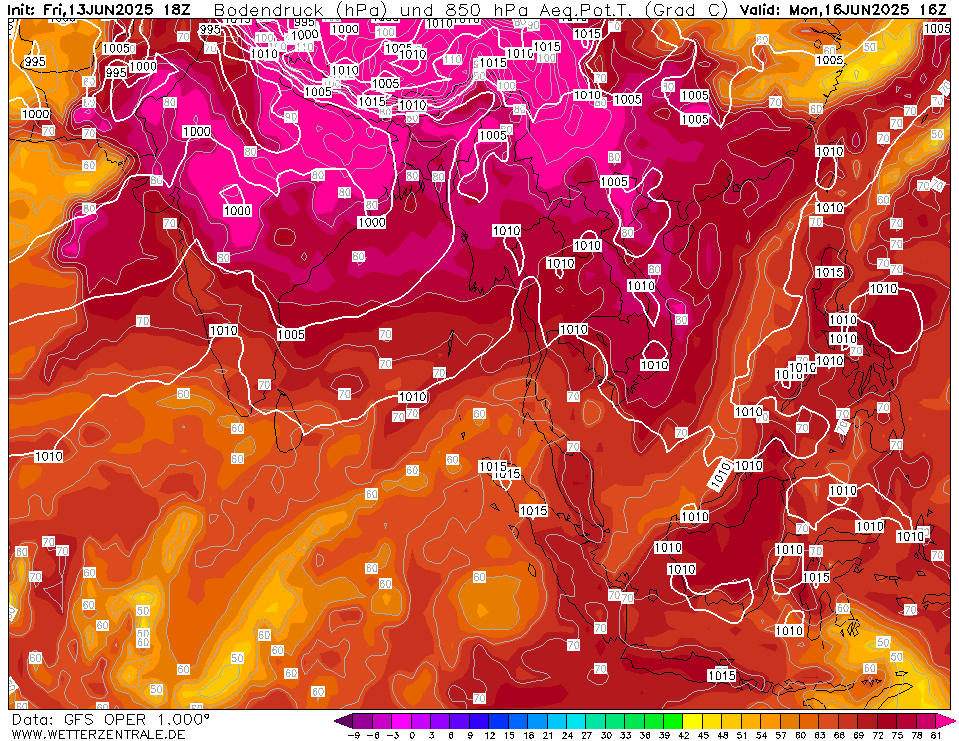Click the '42' value under the color legend

click(683, 735)
